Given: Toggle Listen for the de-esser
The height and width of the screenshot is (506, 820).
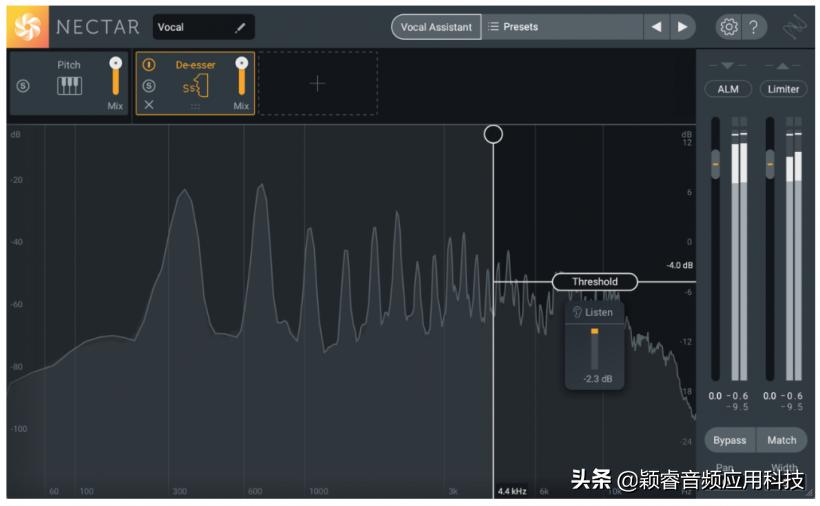Looking at the screenshot, I should coord(593,313).
